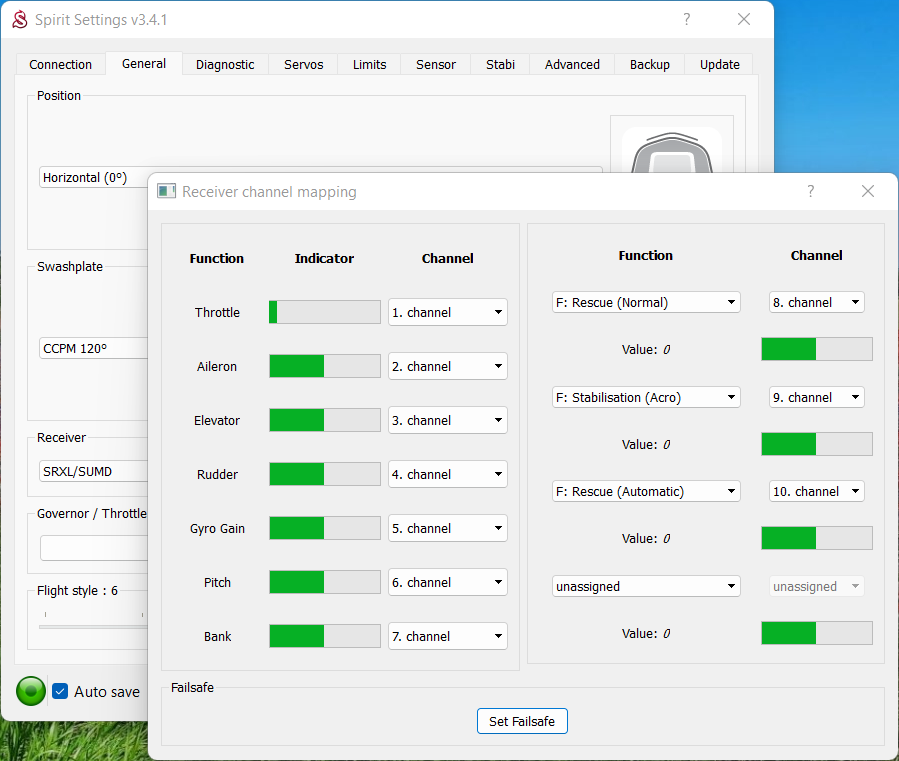Click the Flight style slider
899x761 pixels.
[92, 626]
